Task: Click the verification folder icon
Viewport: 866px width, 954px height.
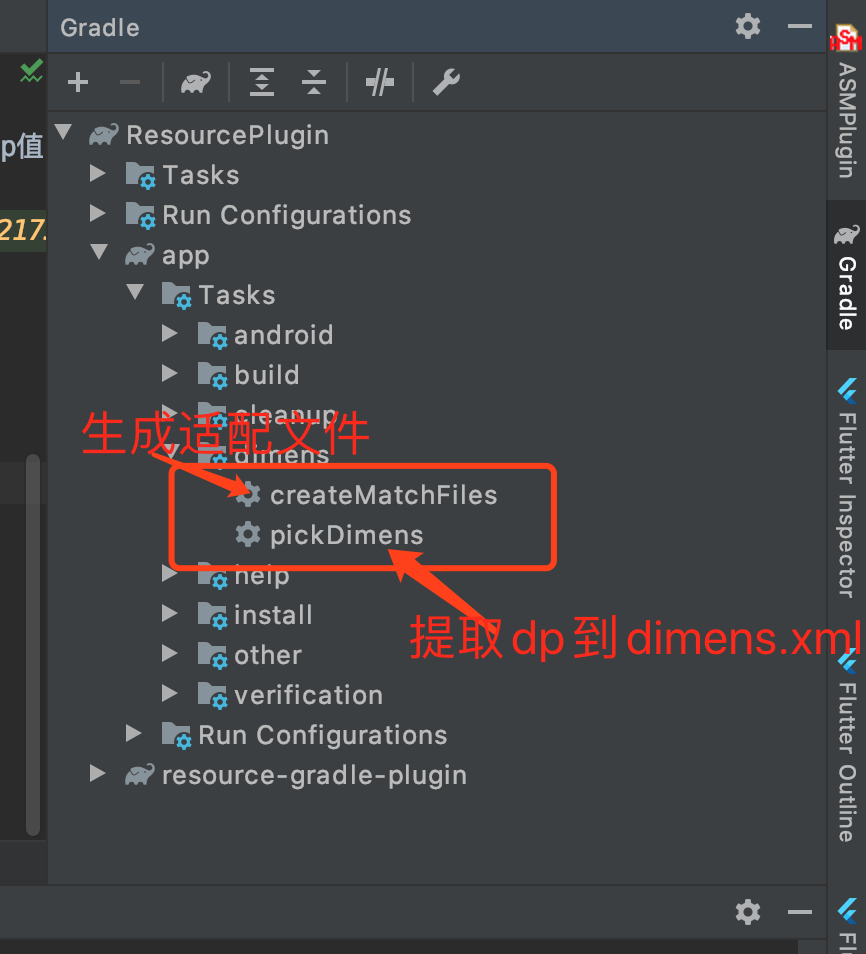Action: click(x=212, y=695)
